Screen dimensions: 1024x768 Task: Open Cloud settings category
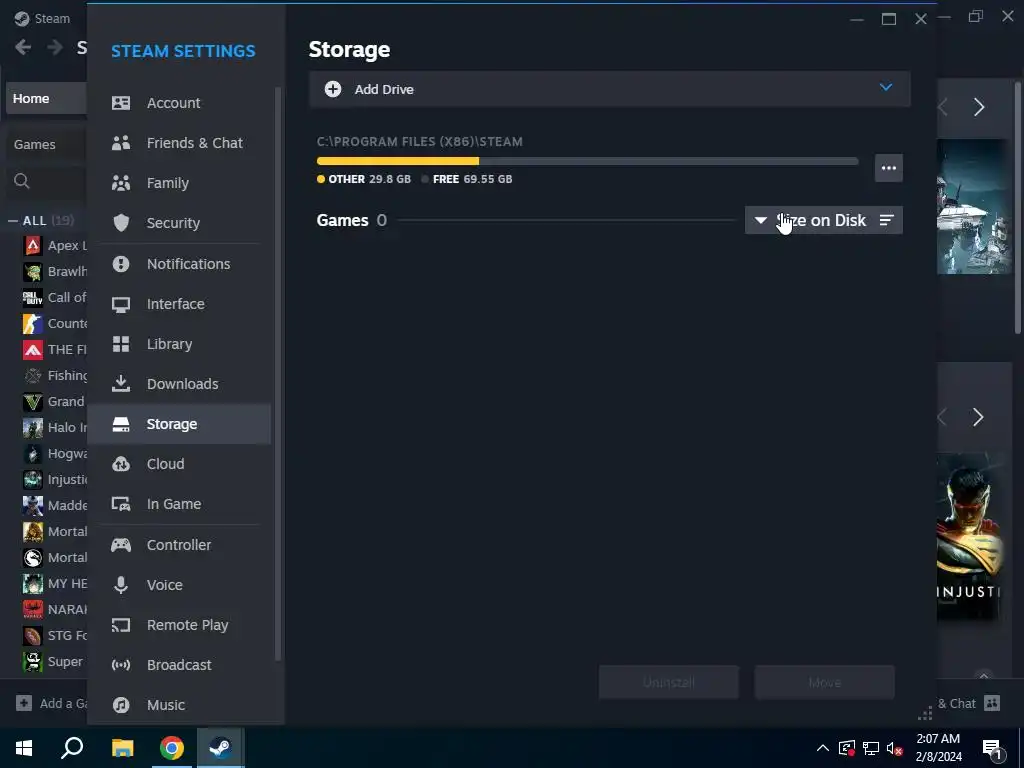179,464
